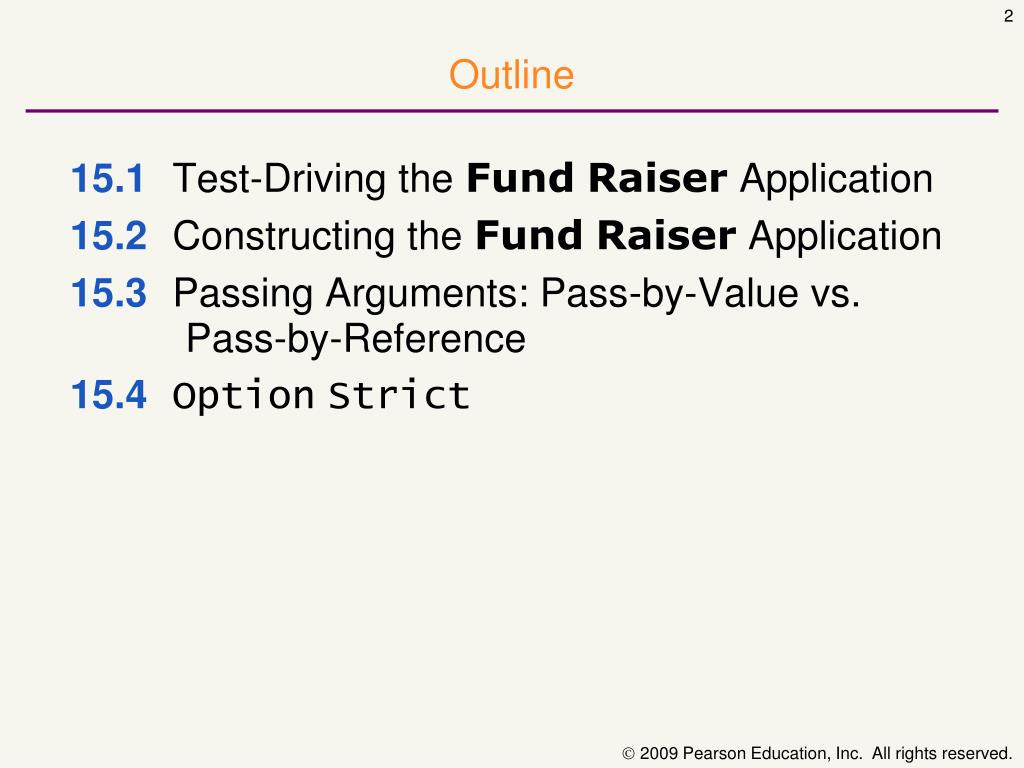The width and height of the screenshot is (1024, 768).
Task: Click All rights reserved text
Action: click(942, 753)
